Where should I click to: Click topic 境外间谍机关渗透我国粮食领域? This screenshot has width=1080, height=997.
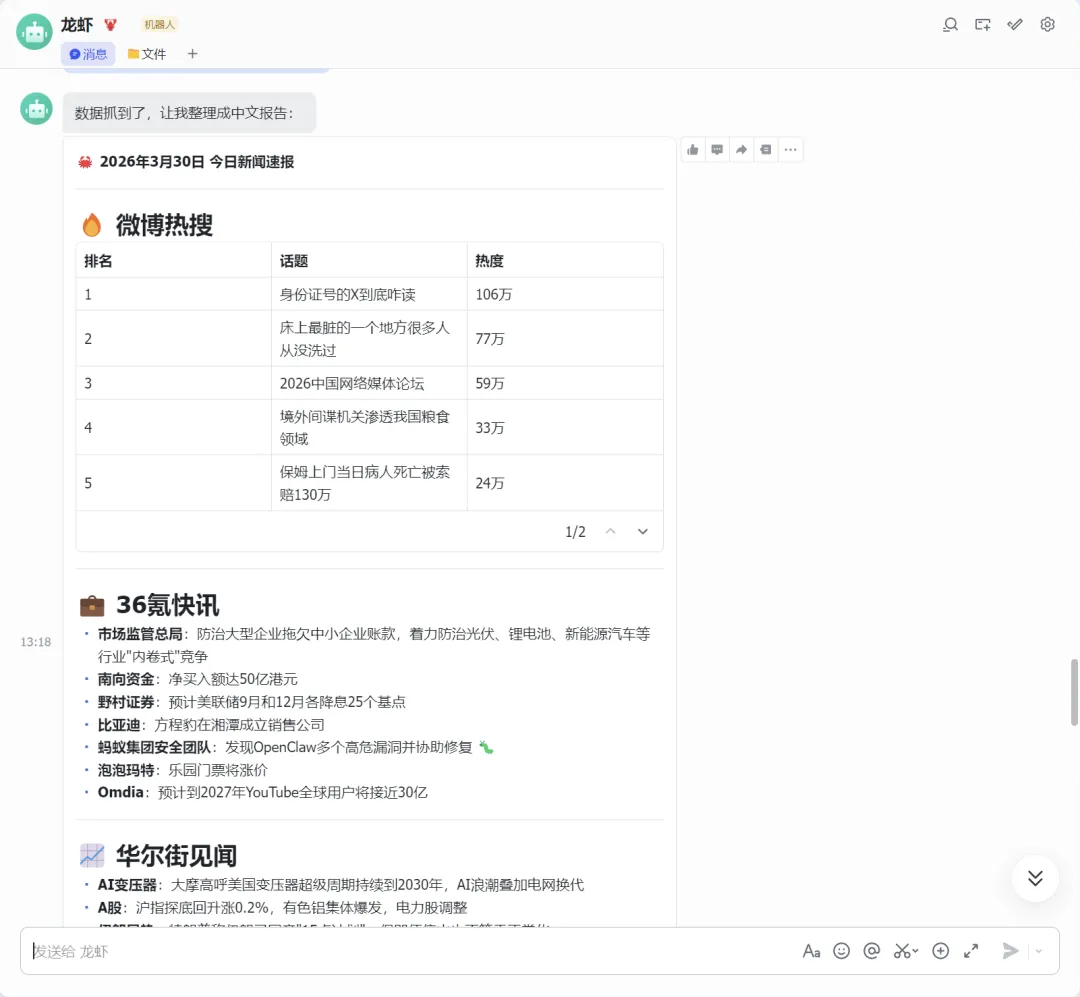(x=364, y=428)
